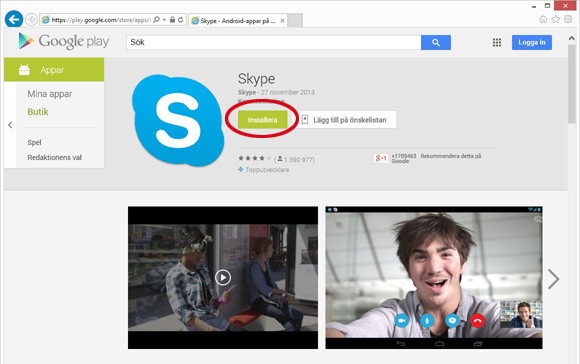Open the video call screenshot thumbnail
The width and height of the screenshot is (580, 364).
click(434, 277)
